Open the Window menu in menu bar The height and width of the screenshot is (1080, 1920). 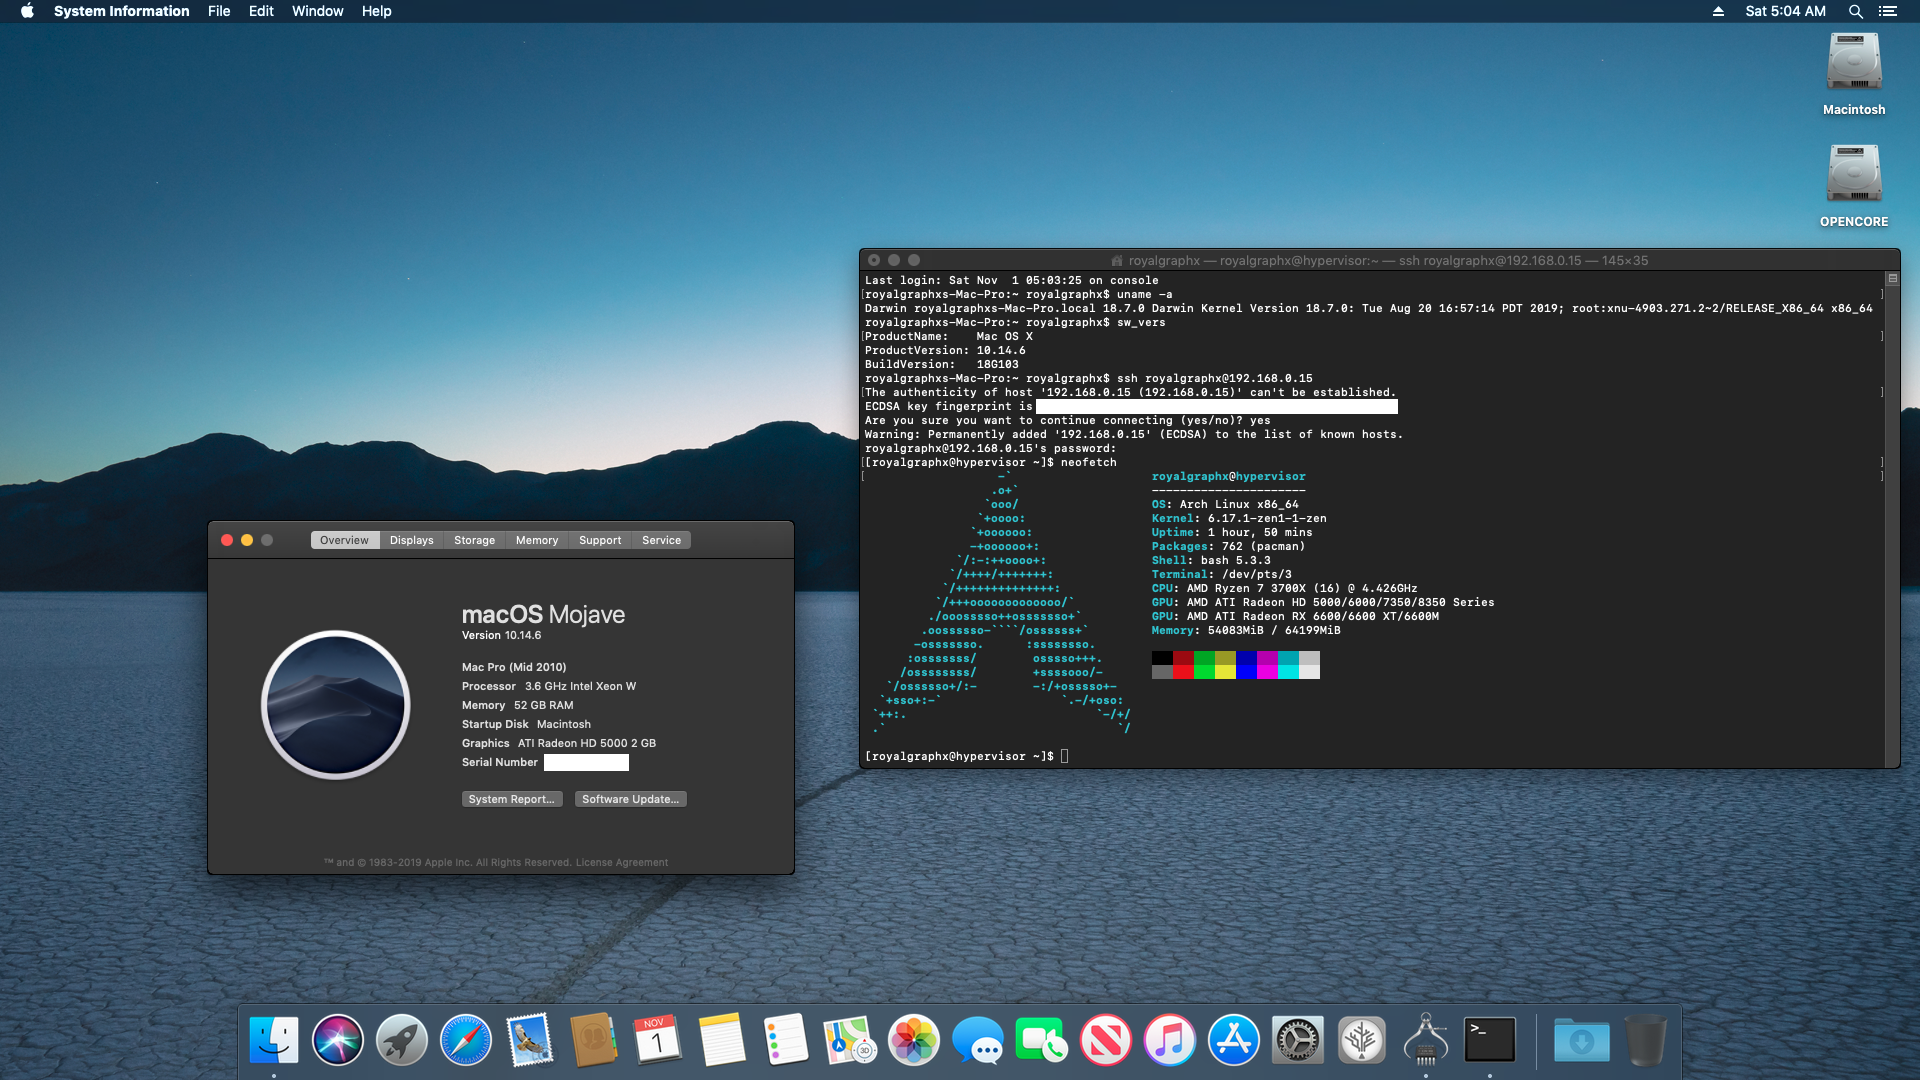(317, 11)
